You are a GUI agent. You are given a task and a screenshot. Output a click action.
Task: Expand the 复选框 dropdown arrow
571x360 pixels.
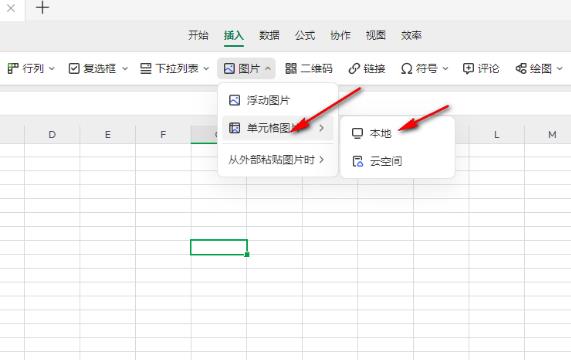pyautogui.click(x=125, y=68)
